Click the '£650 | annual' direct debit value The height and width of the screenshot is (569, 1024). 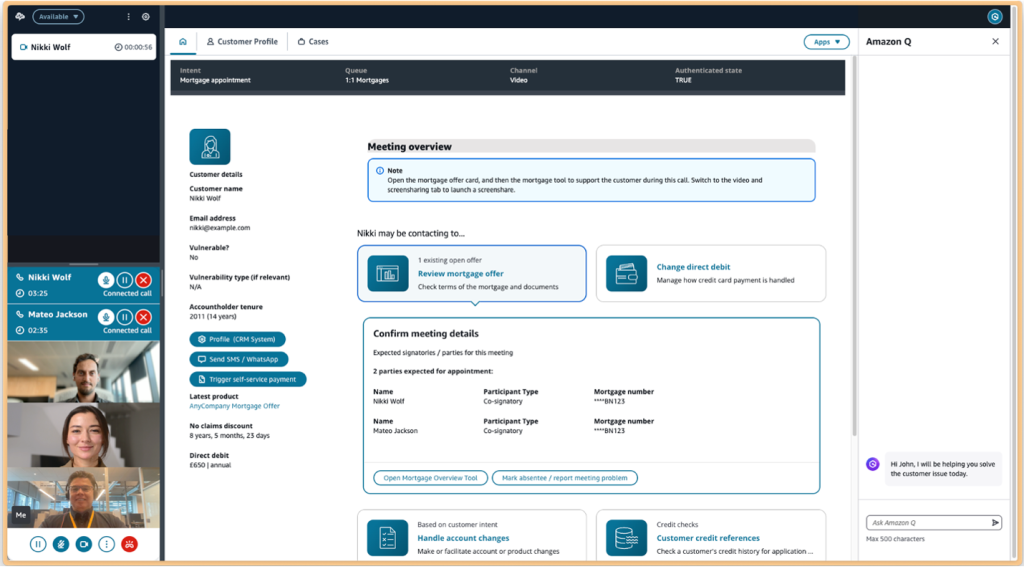[x=210, y=465]
